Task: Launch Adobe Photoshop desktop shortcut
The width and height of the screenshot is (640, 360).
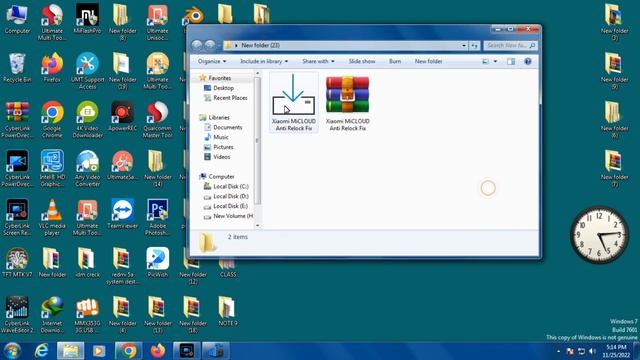Action: (x=158, y=217)
